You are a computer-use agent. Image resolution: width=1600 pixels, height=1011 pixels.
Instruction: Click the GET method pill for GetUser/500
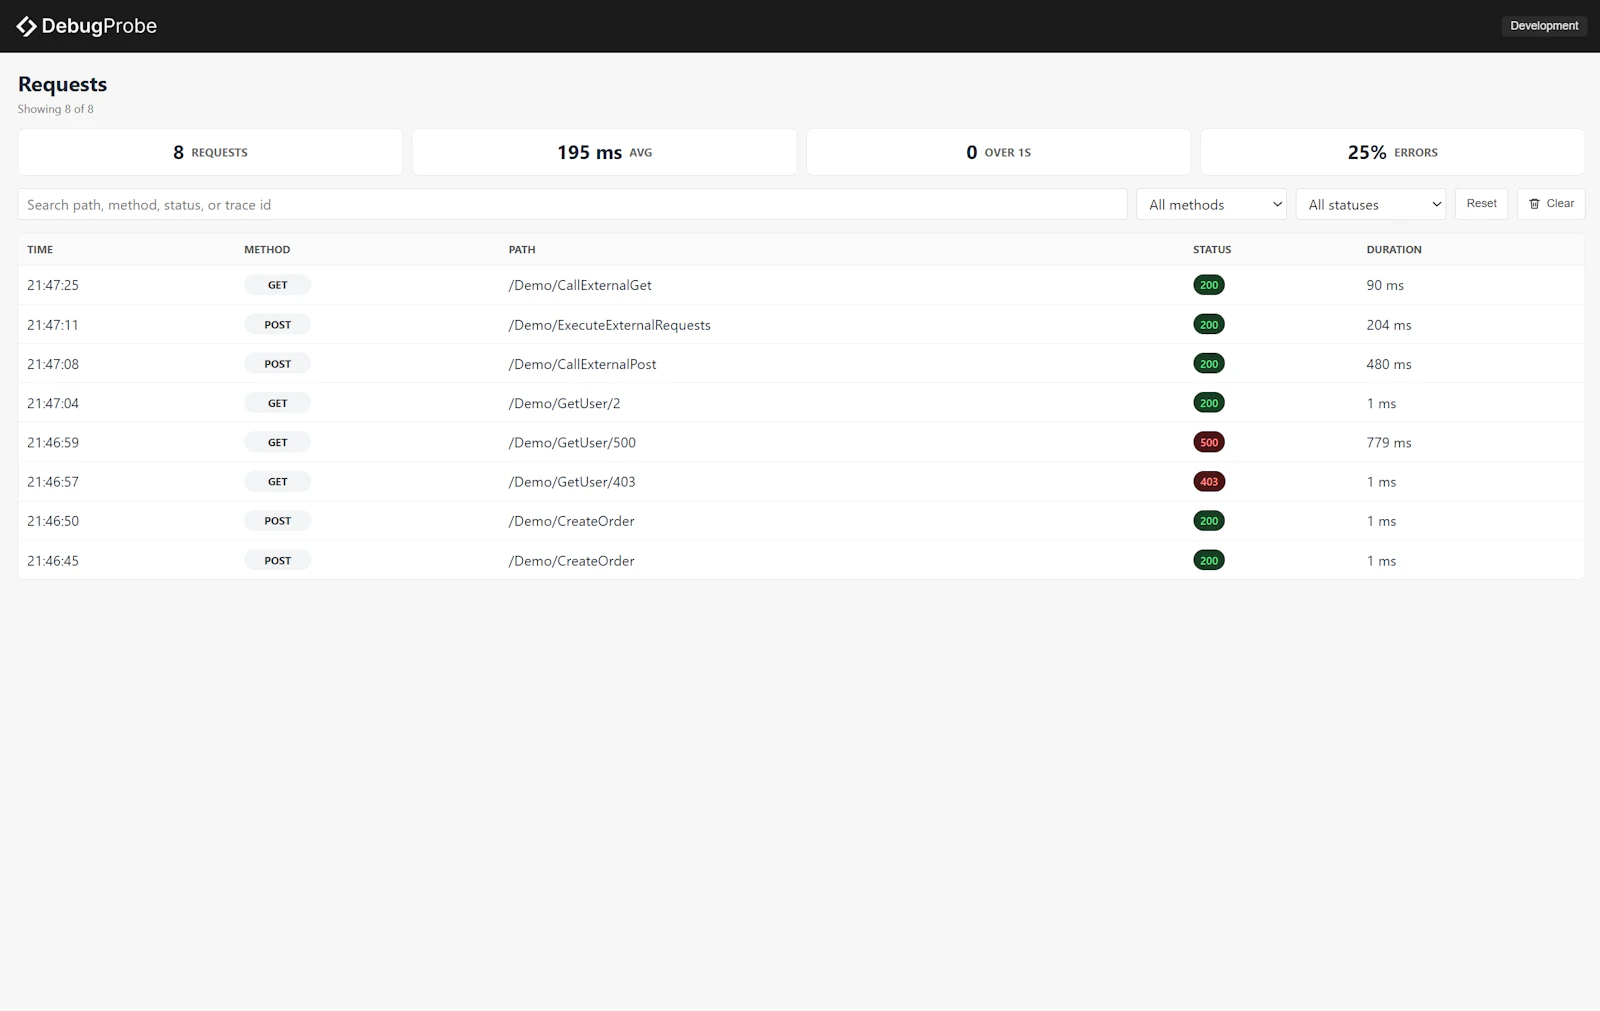(x=277, y=442)
